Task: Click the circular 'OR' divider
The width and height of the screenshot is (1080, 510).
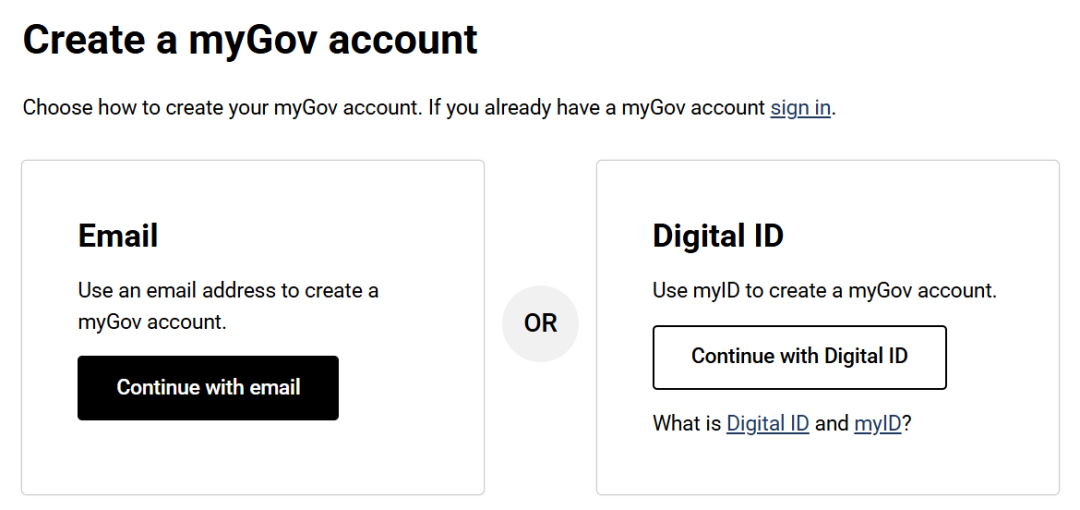Action: [x=540, y=324]
